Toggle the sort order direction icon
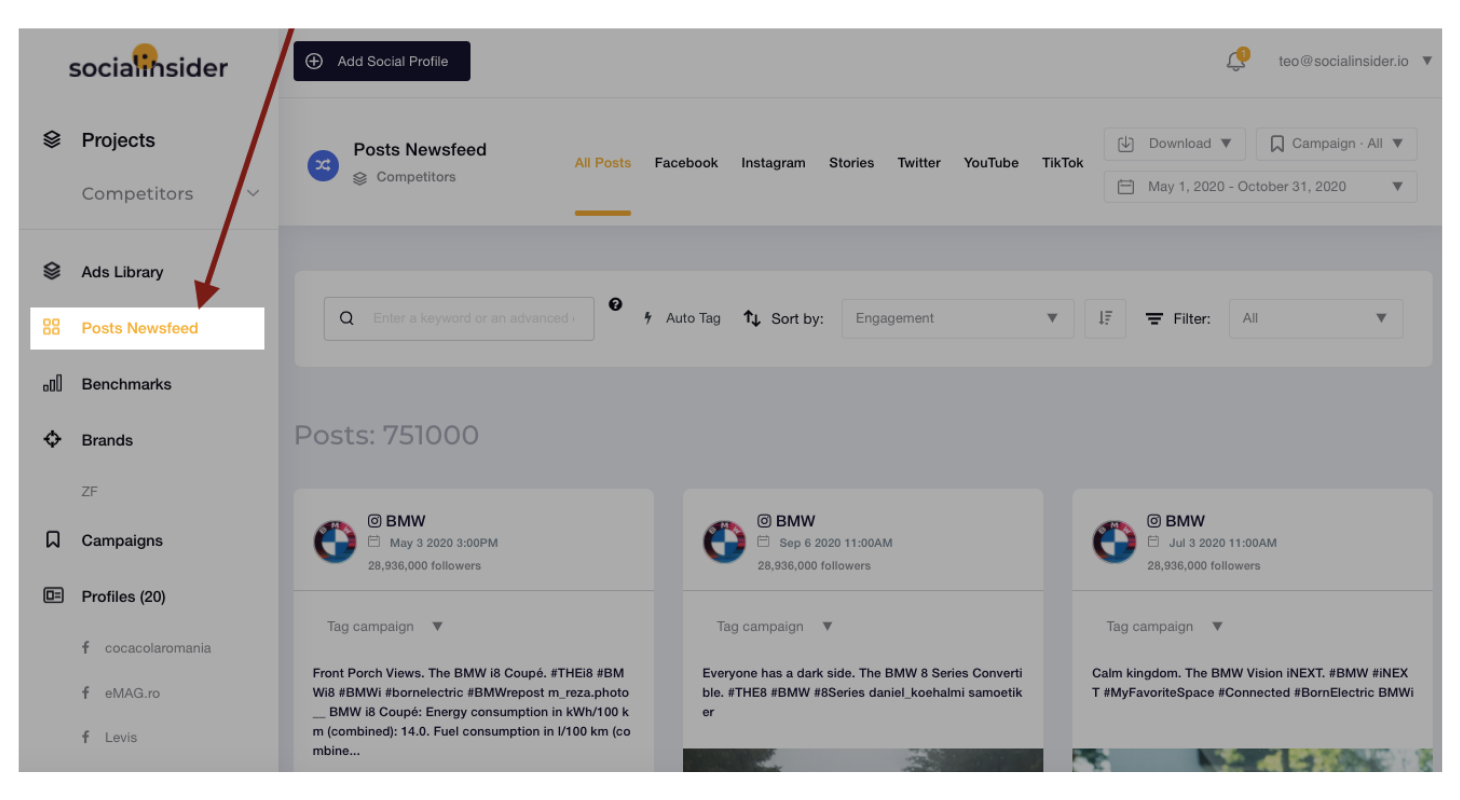 1105,318
